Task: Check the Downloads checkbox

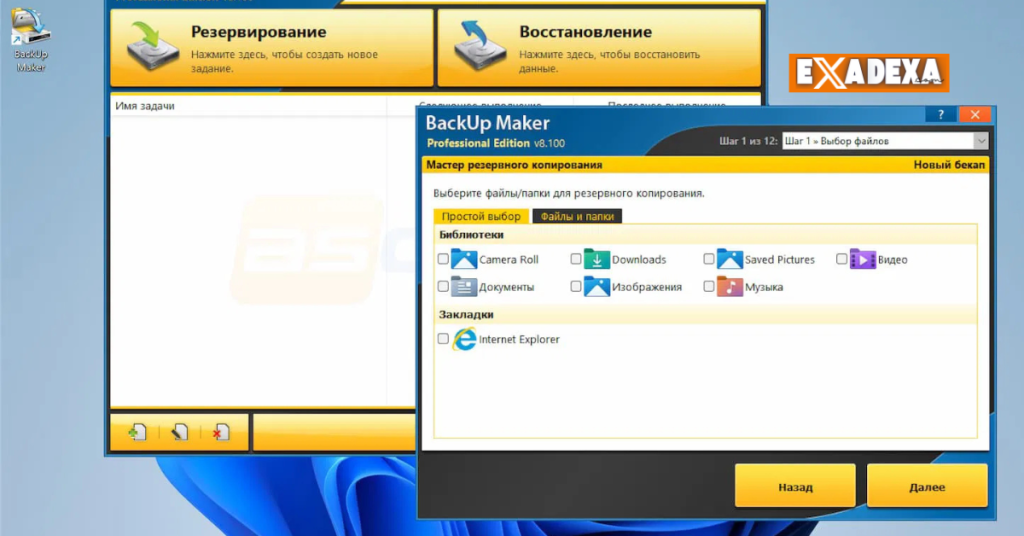Action: point(575,259)
